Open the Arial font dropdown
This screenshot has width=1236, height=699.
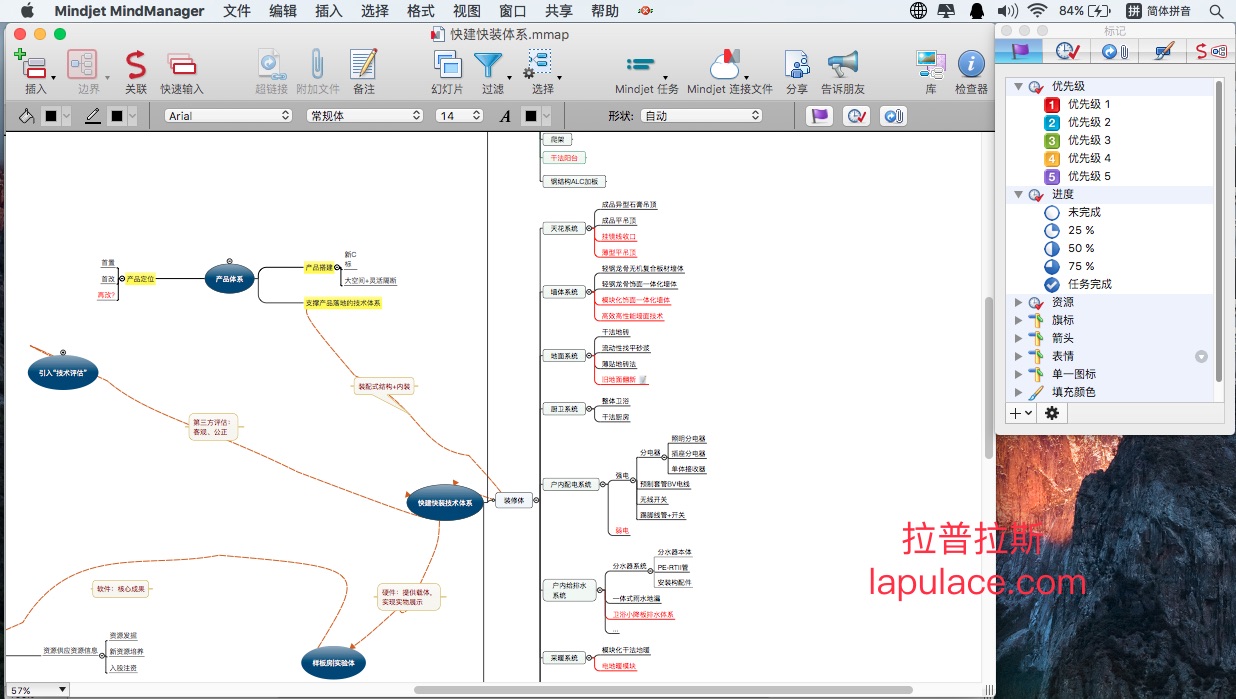point(227,116)
